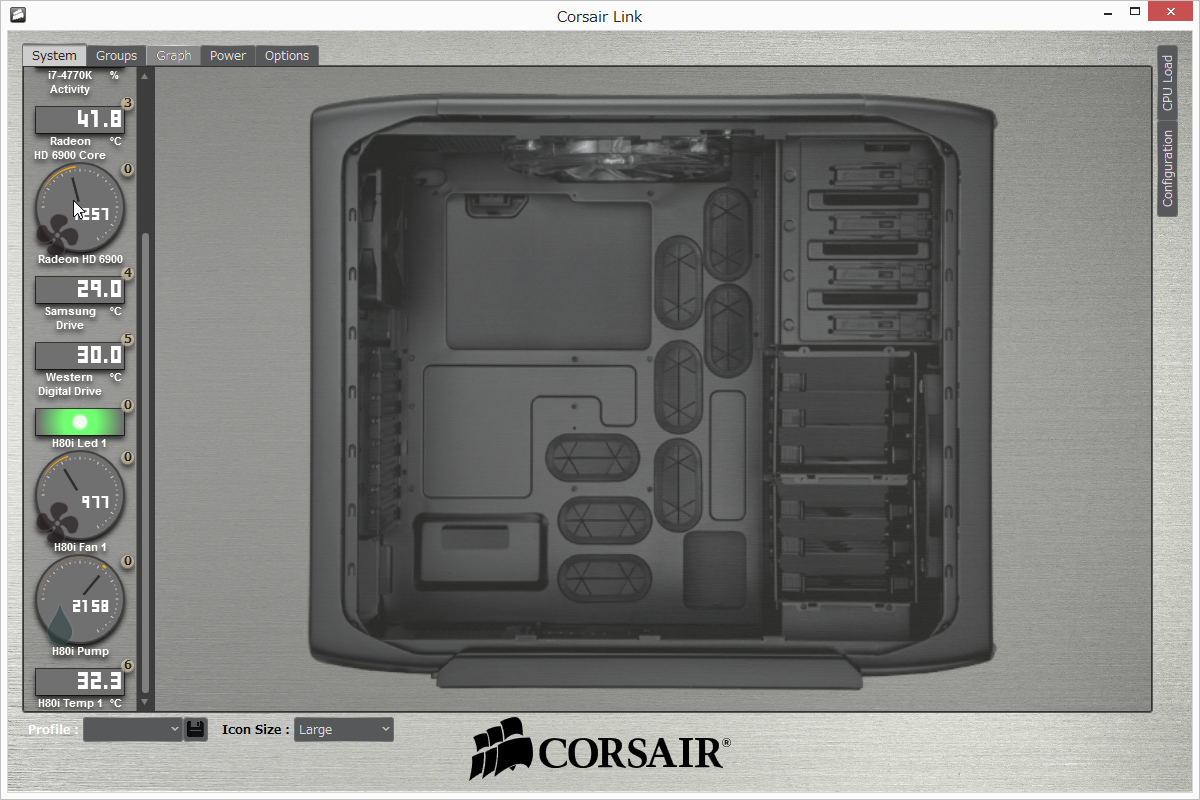The image size is (1200, 800).
Task: Click the H80i Pump label
Action: click(80, 651)
